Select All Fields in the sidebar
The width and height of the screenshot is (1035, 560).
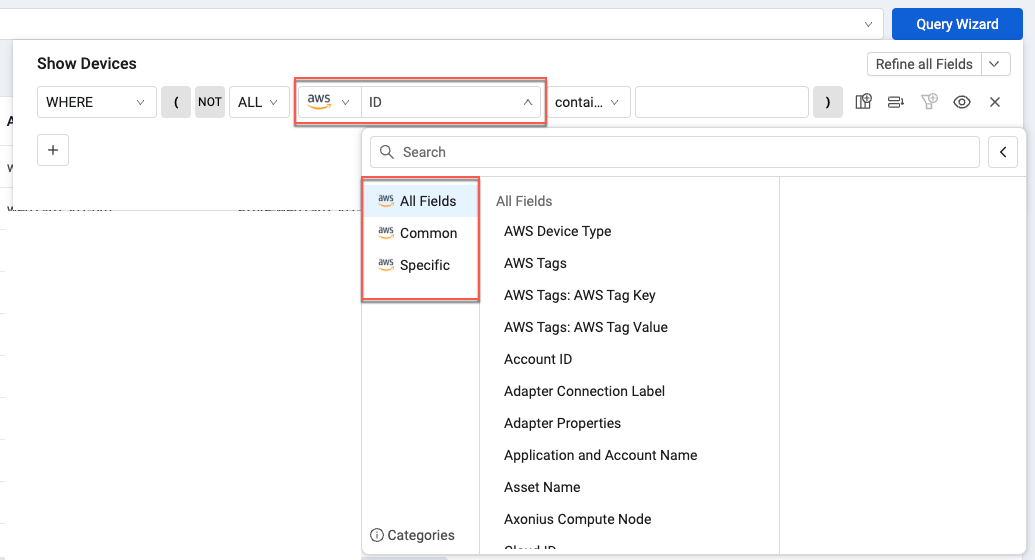pyautogui.click(x=420, y=201)
